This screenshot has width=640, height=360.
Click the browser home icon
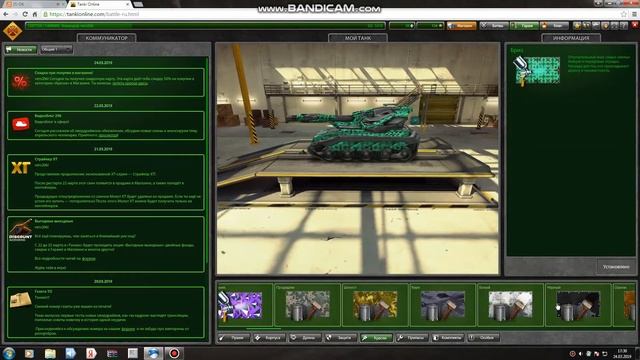click(x=35, y=14)
